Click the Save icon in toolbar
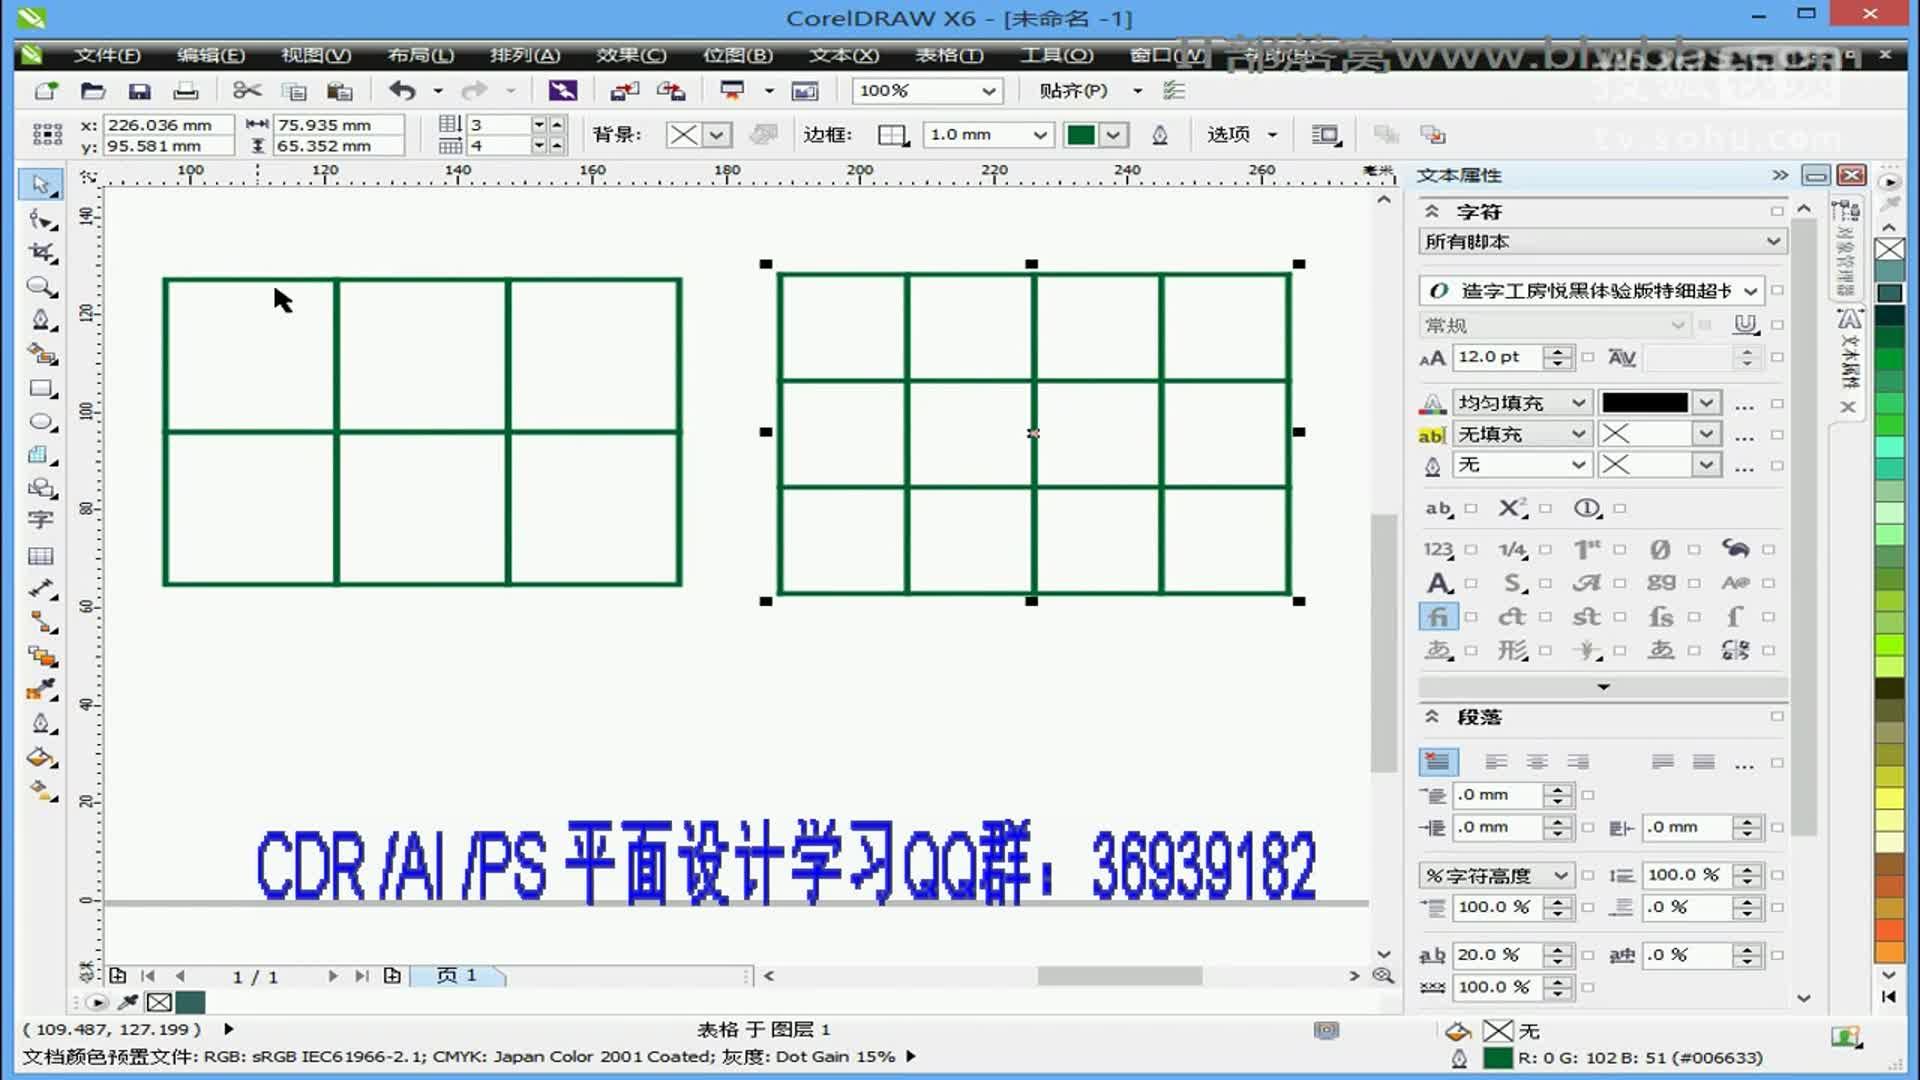 [x=139, y=91]
